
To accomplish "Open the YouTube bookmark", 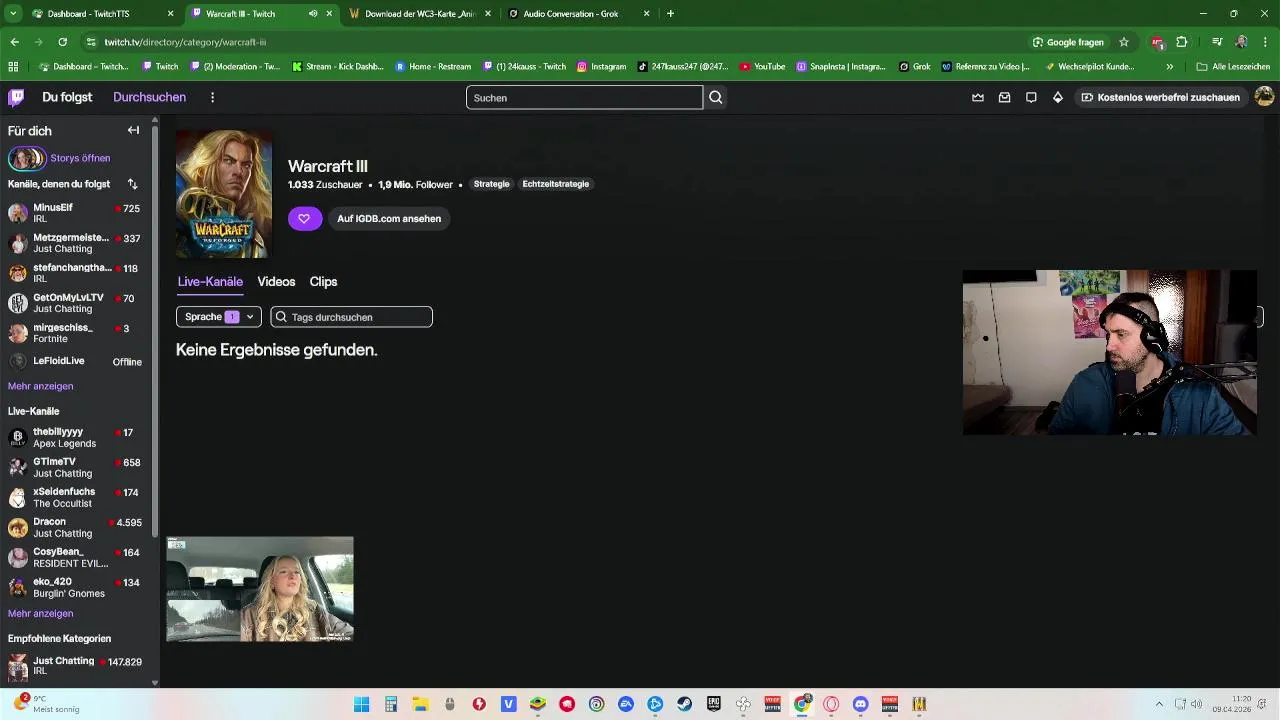I will [x=762, y=66].
